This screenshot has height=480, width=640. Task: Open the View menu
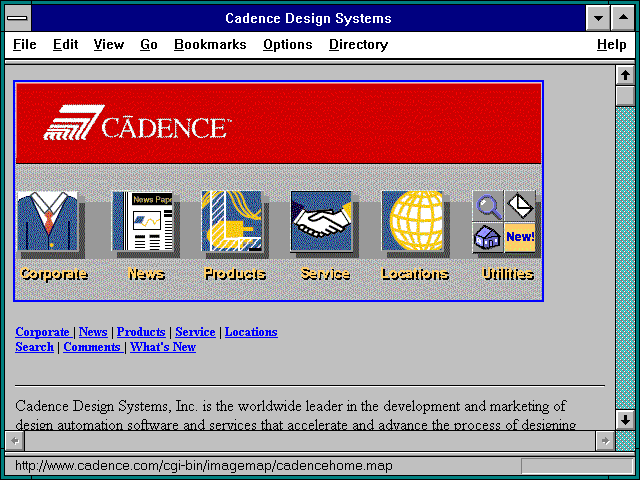coord(109,44)
